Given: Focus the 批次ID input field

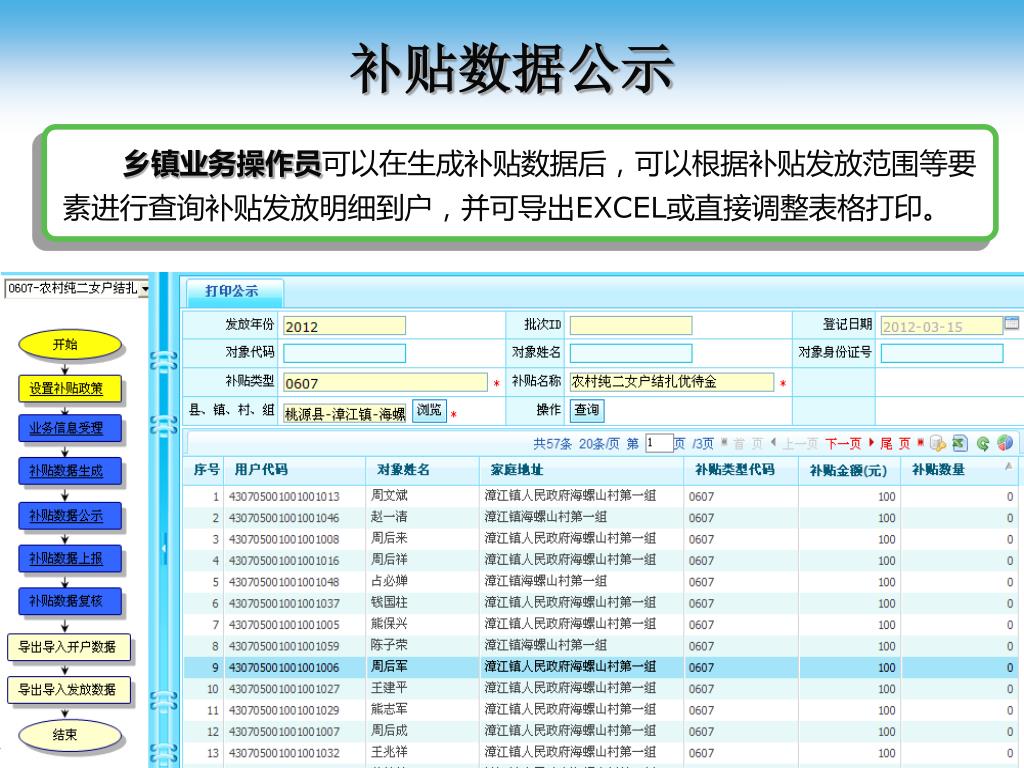Looking at the screenshot, I should [631, 326].
